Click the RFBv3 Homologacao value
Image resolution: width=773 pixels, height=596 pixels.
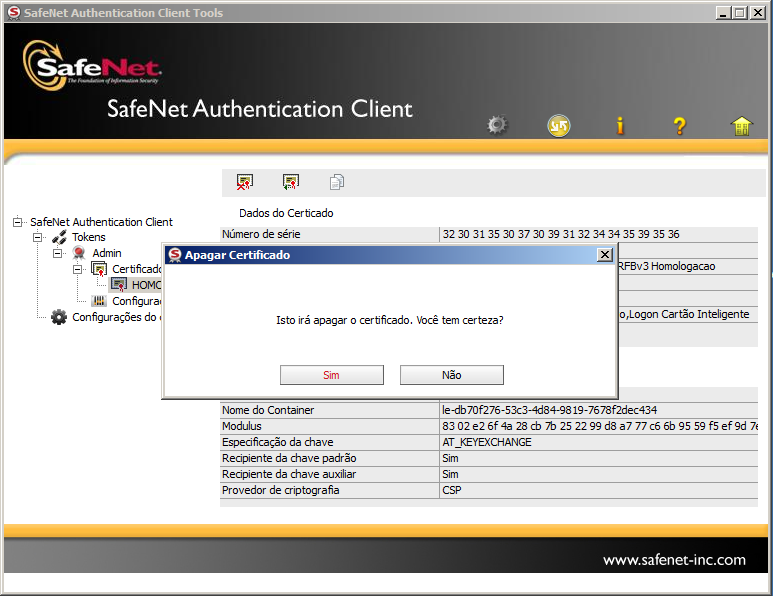click(x=667, y=266)
